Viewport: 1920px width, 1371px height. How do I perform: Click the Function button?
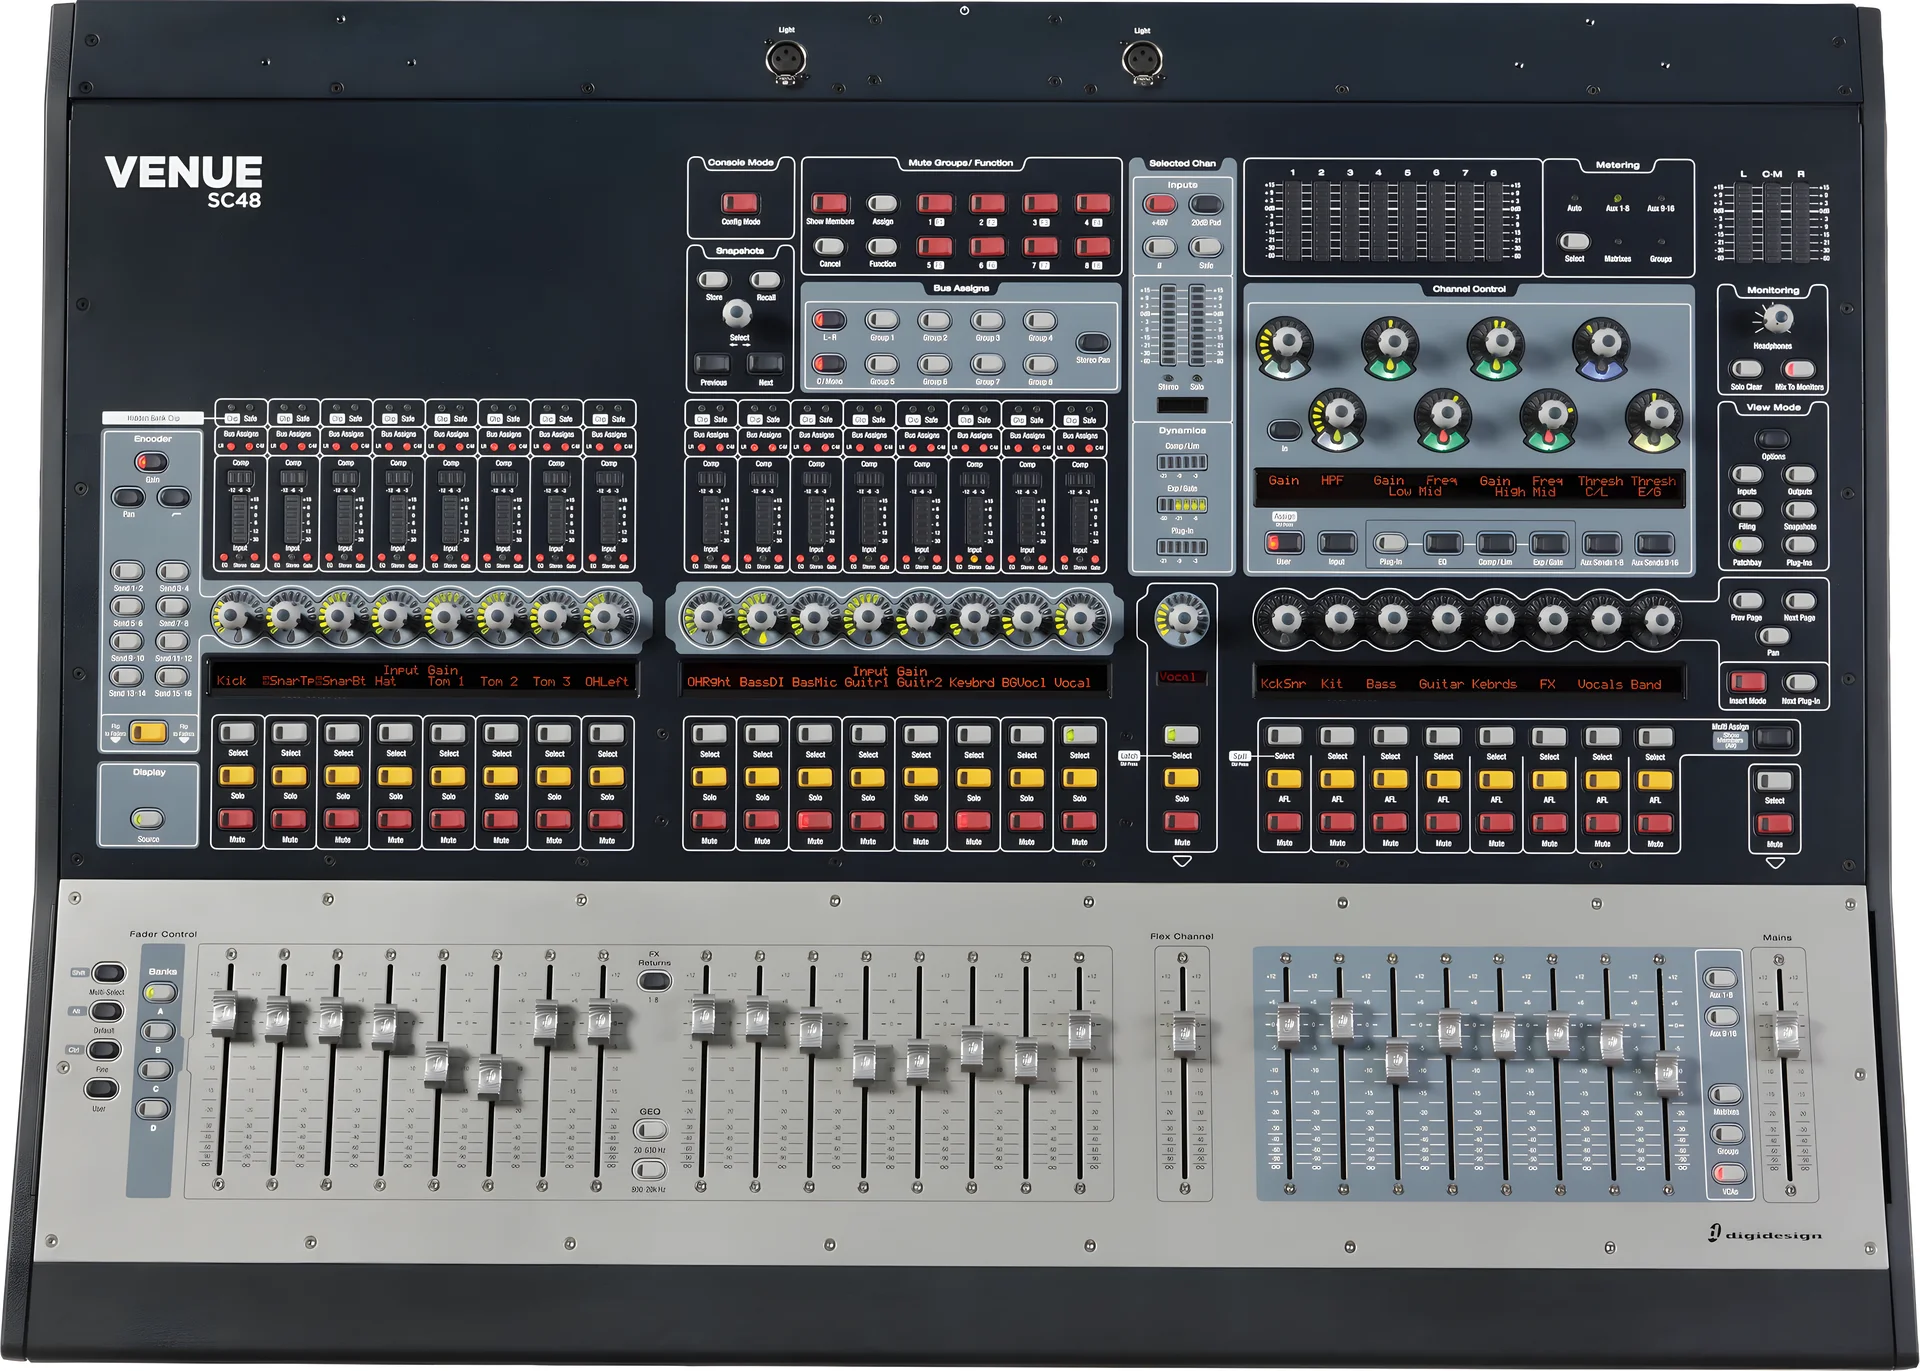(882, 246)
